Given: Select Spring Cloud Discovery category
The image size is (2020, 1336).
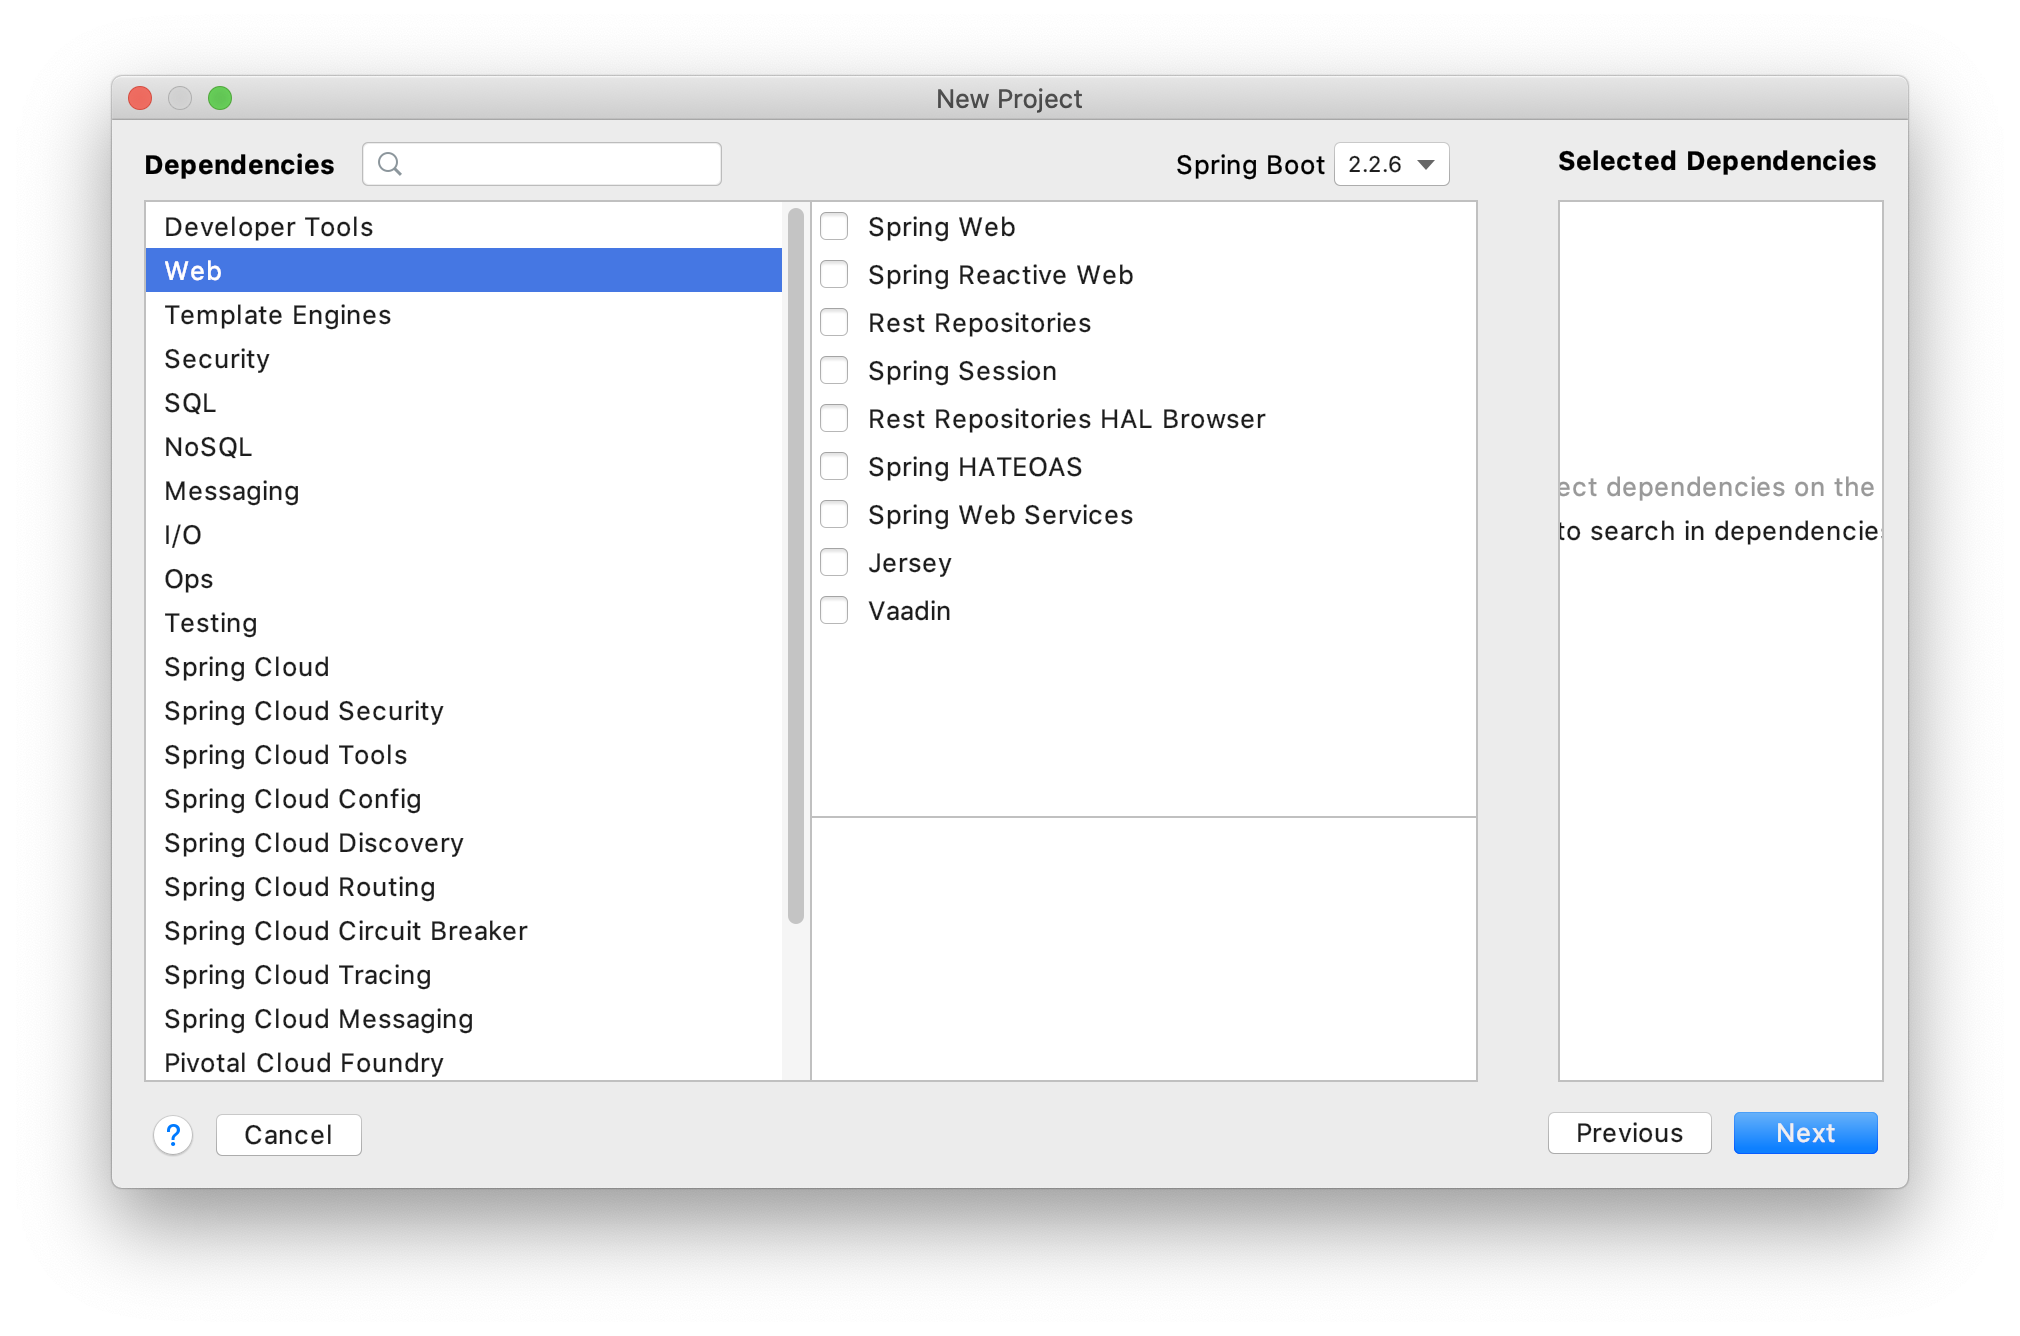Looking at the screenshot, I should coord(464,843).
